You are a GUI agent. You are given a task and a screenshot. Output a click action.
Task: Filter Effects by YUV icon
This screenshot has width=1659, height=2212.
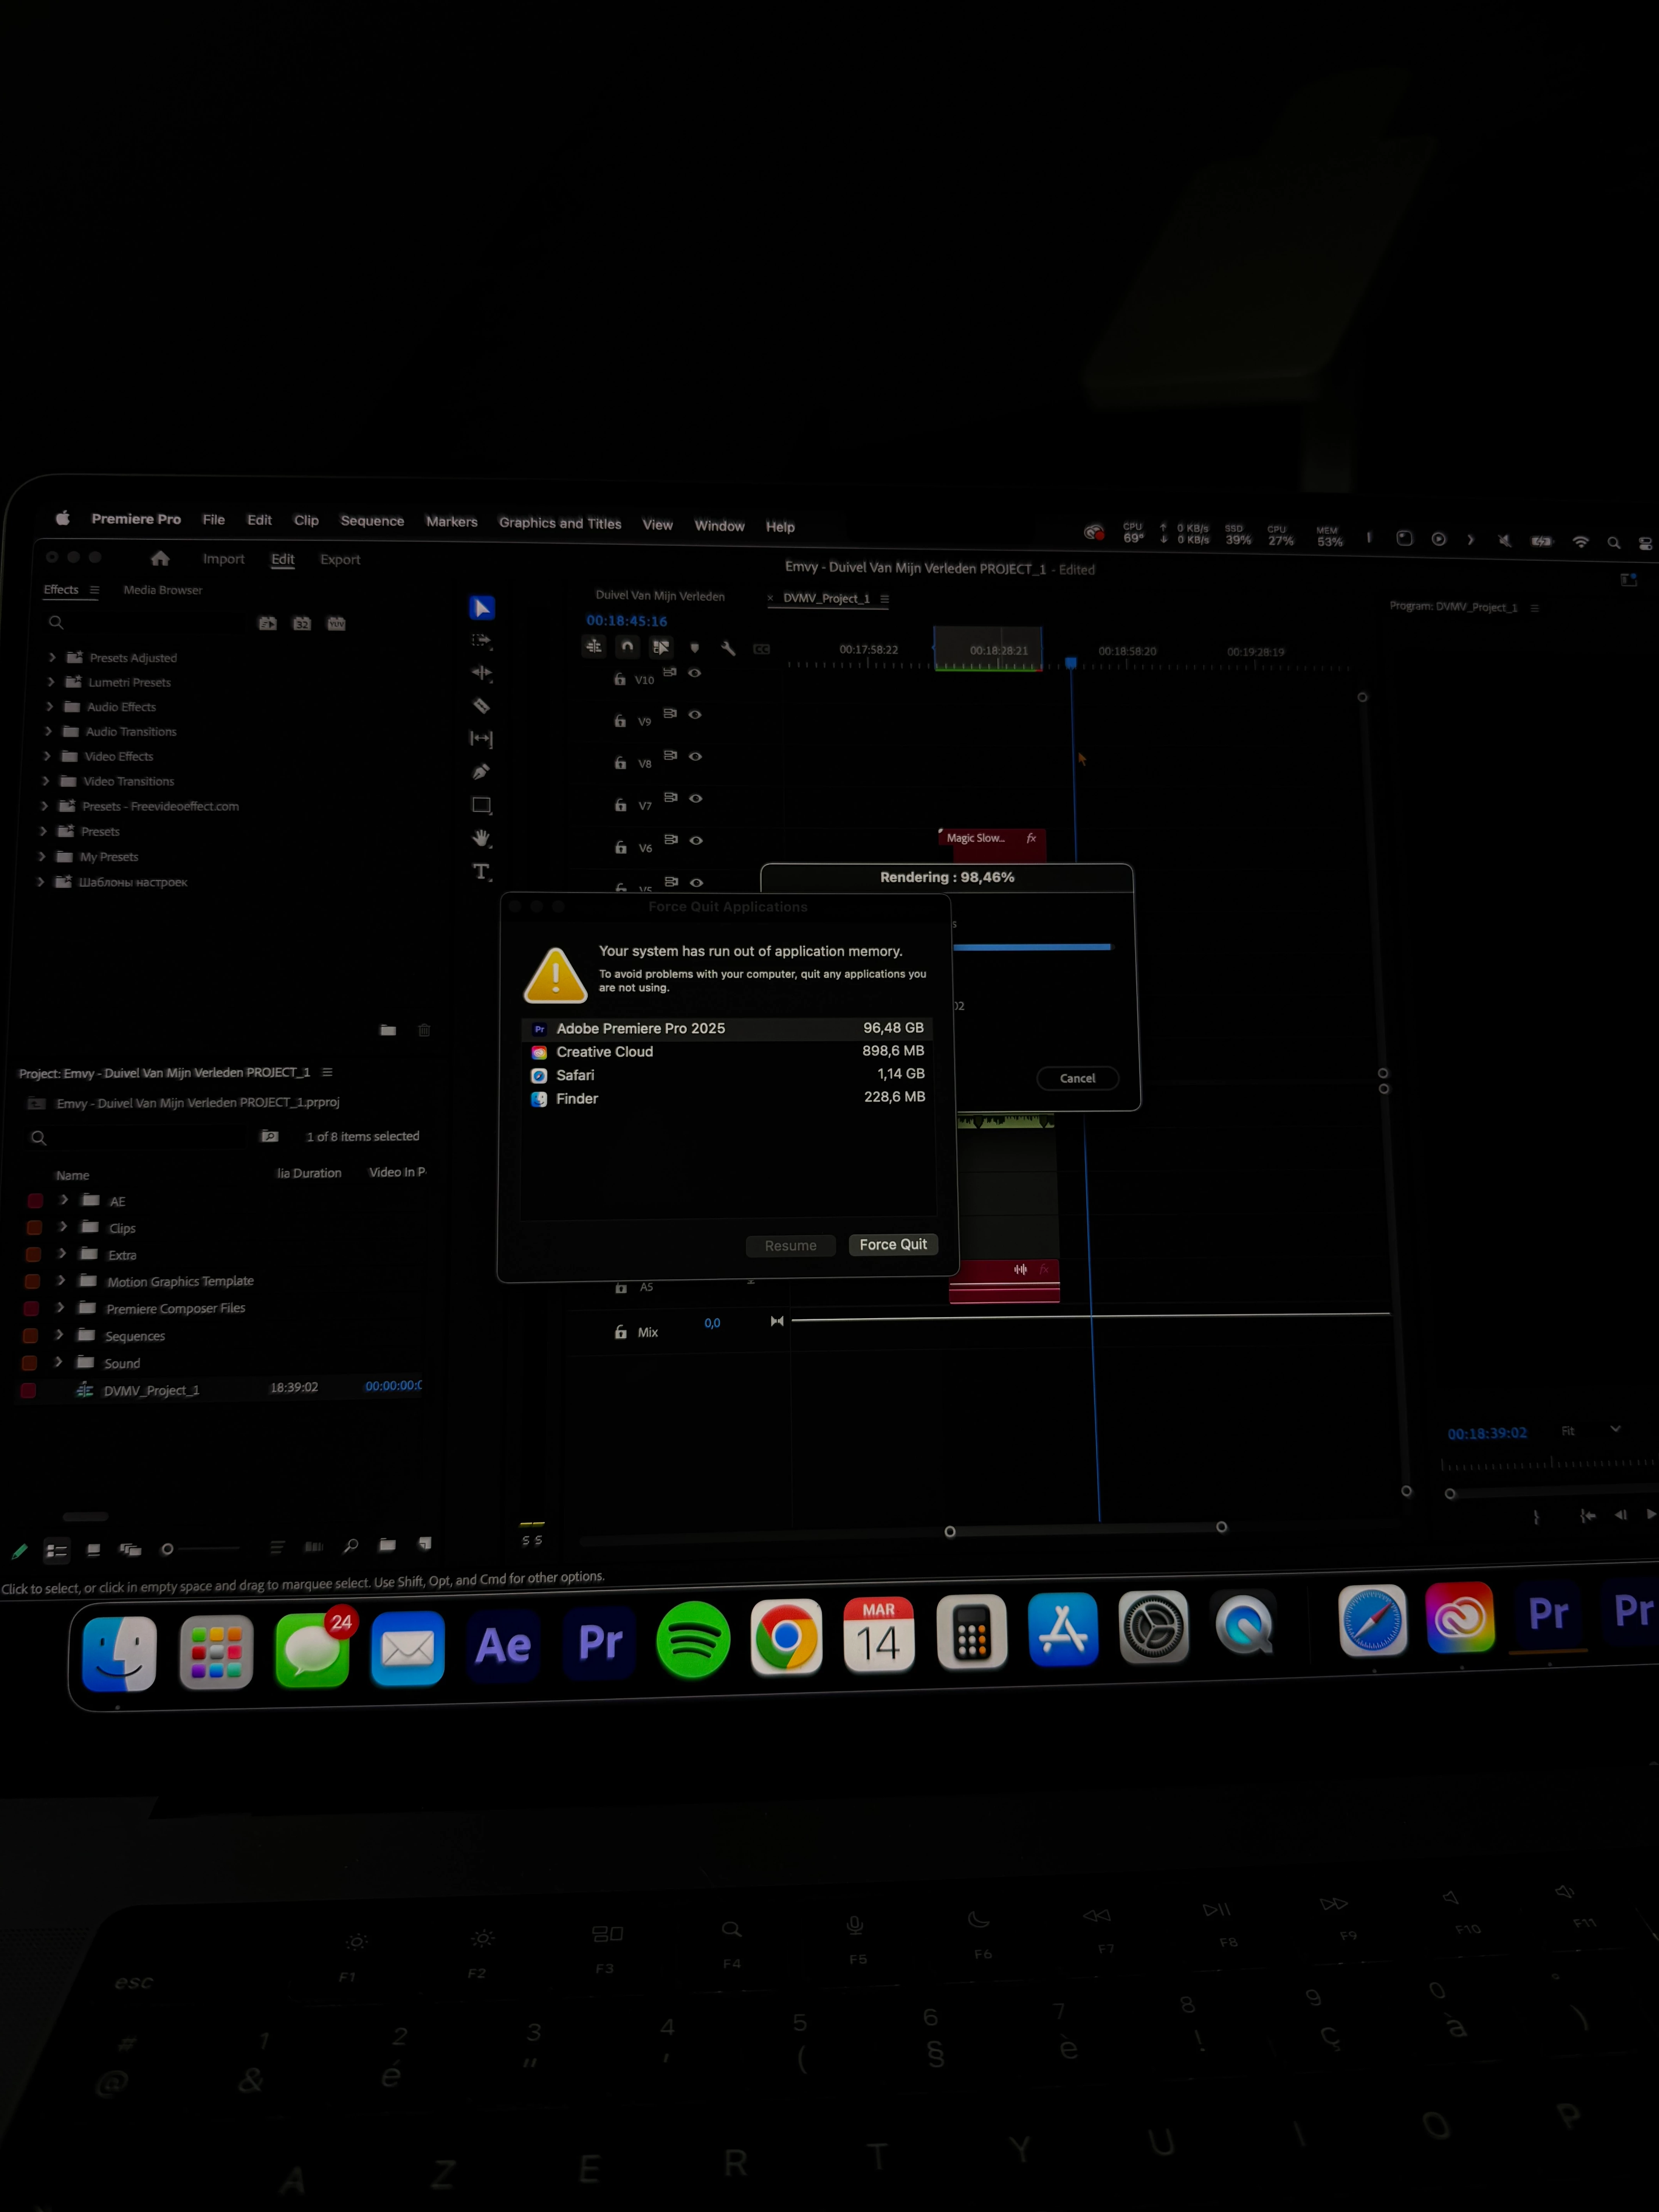pos(336,623)
